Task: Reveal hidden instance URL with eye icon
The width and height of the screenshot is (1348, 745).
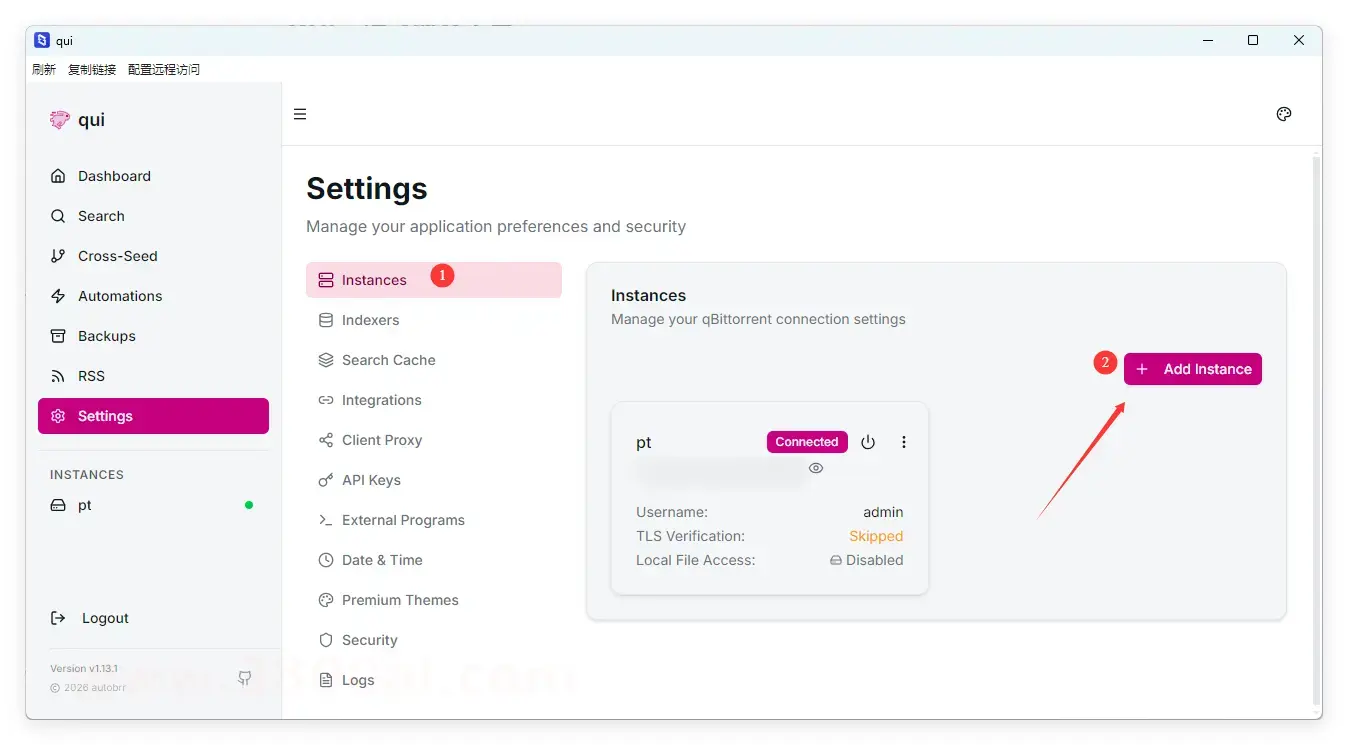Action: coord(816,468)
